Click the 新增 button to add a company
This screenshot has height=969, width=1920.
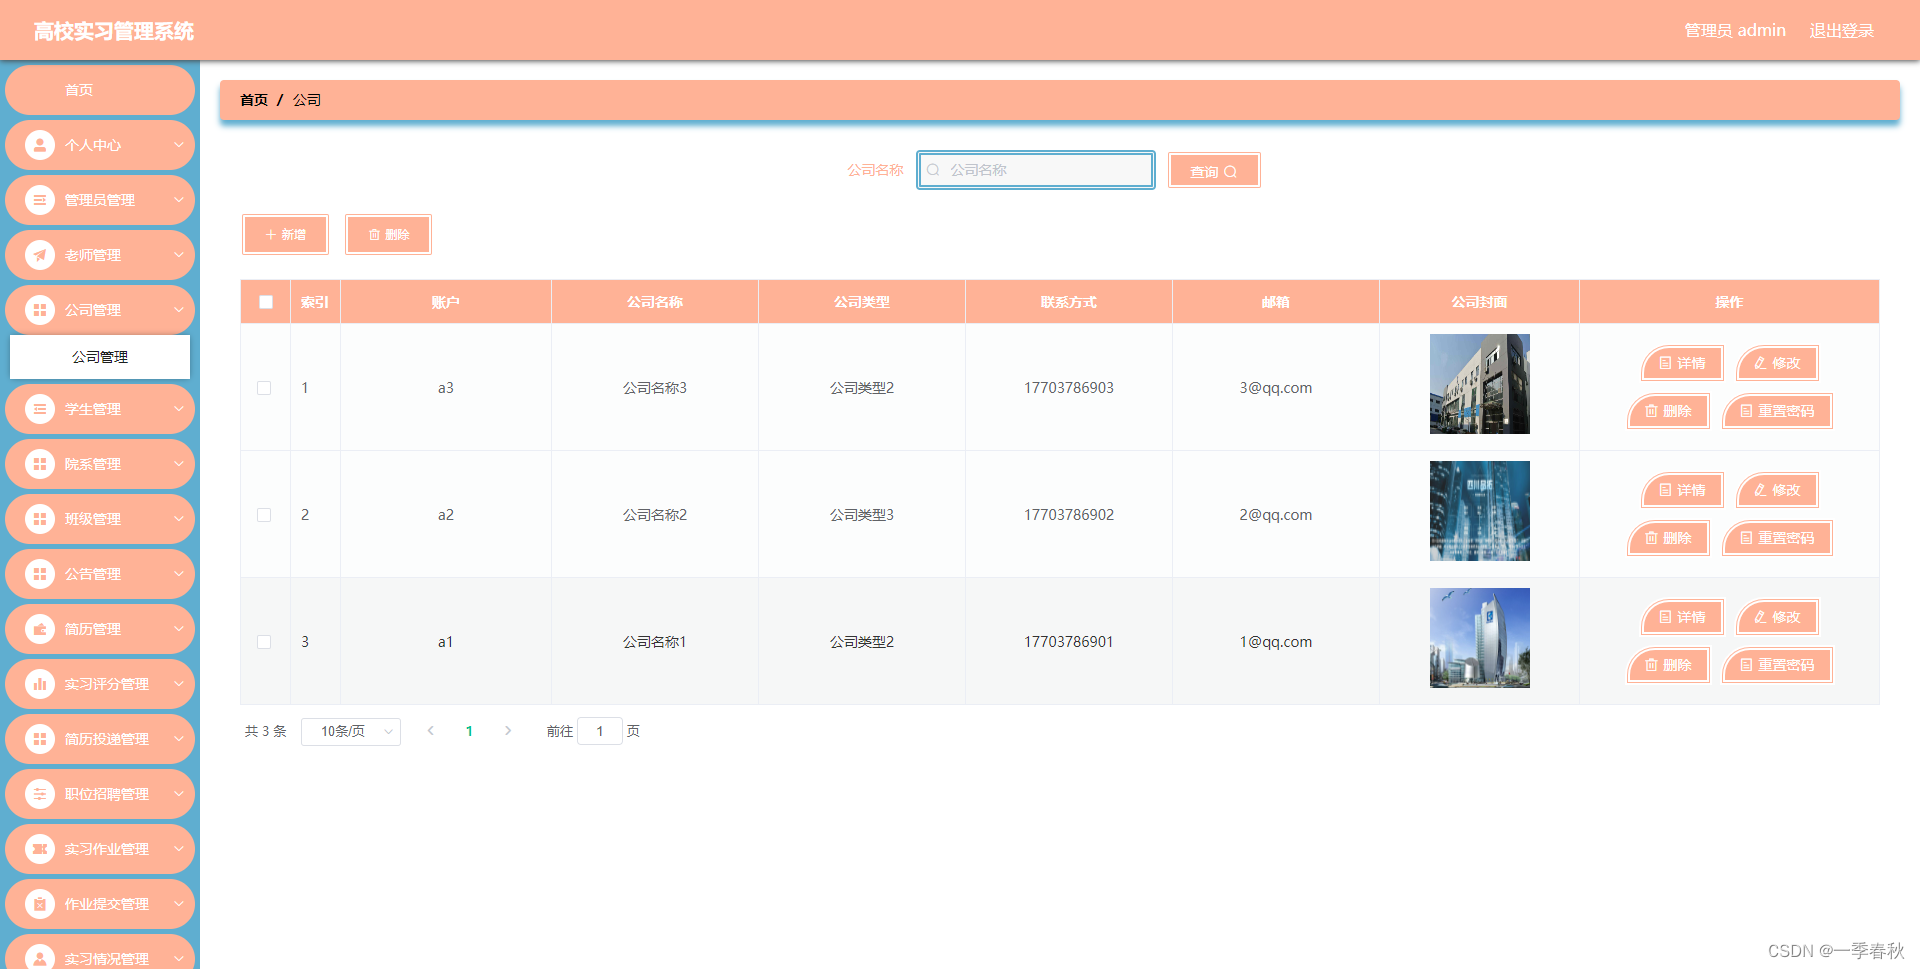[x=285, y=234]
